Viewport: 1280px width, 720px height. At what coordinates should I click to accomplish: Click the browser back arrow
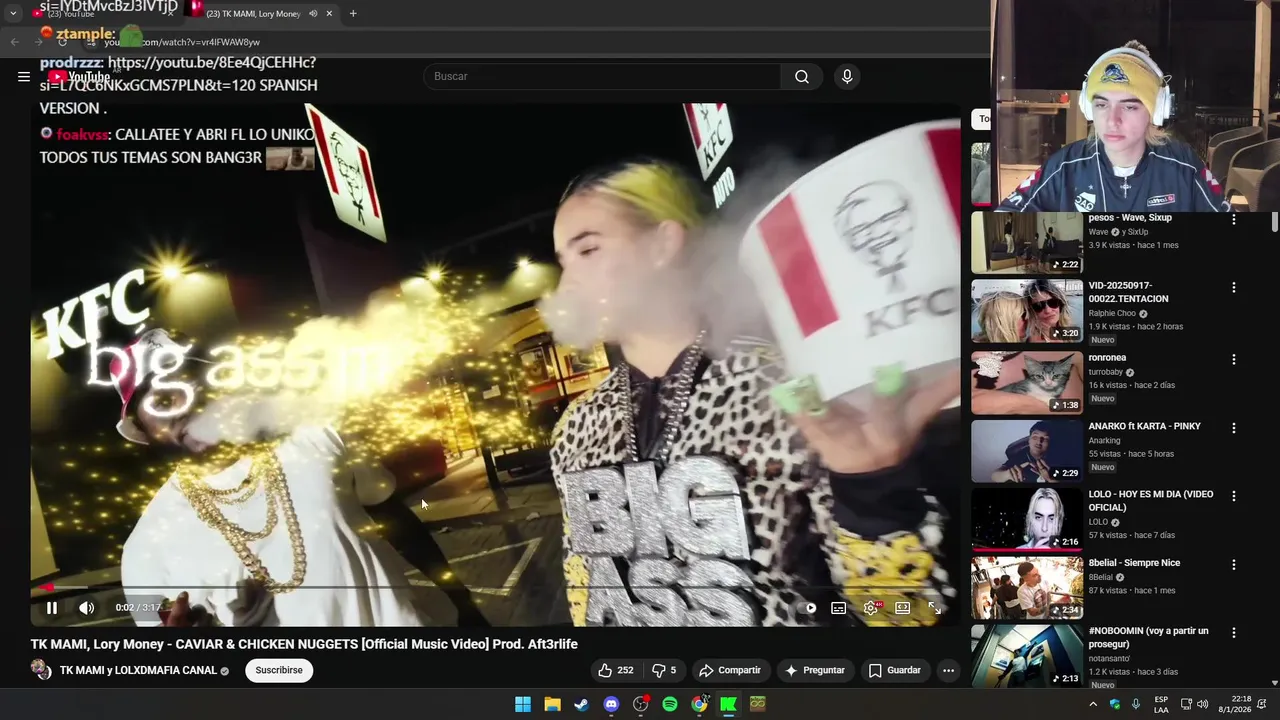click(x=14, y=42)
